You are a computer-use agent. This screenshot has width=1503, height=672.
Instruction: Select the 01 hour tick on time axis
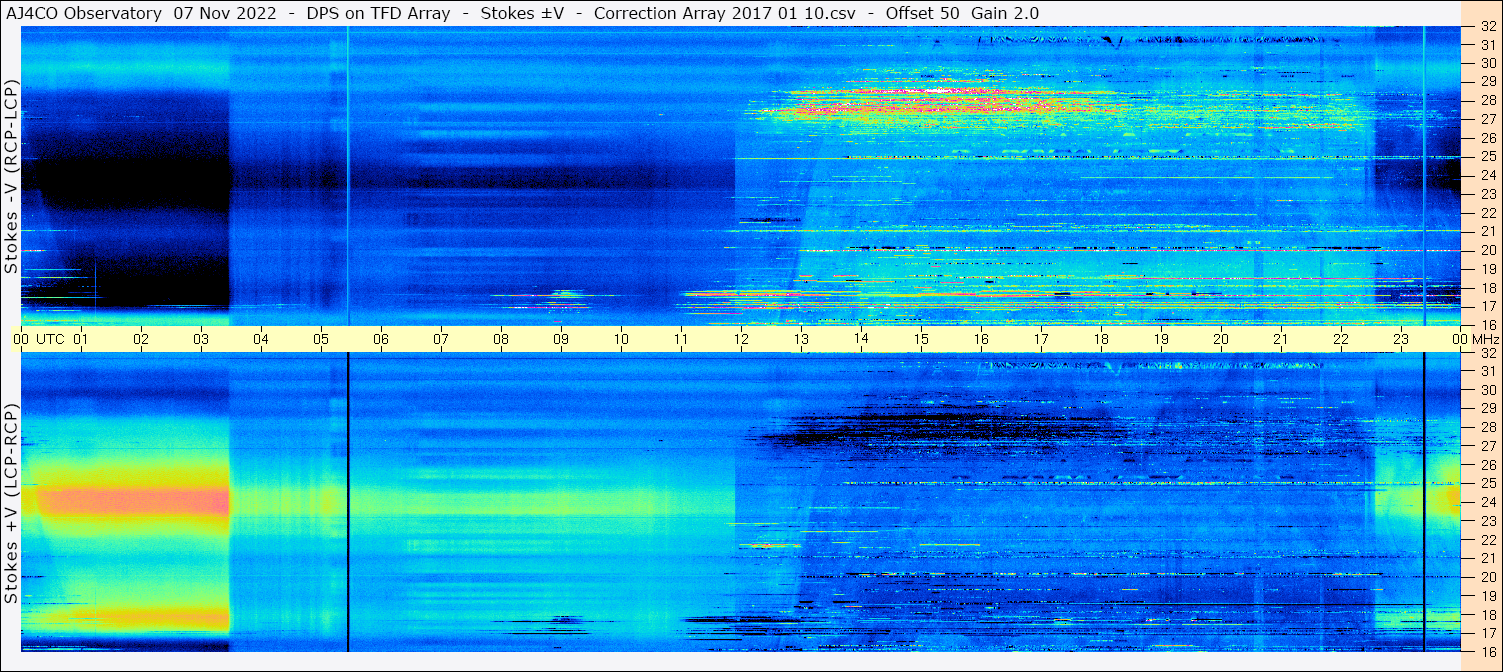point(81,339)
